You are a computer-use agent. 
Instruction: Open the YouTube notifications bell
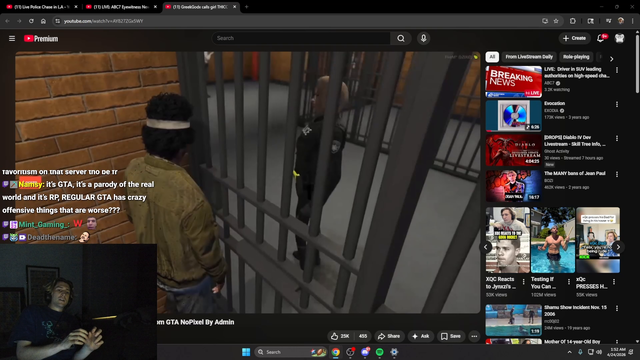click(x=600, y=38)
